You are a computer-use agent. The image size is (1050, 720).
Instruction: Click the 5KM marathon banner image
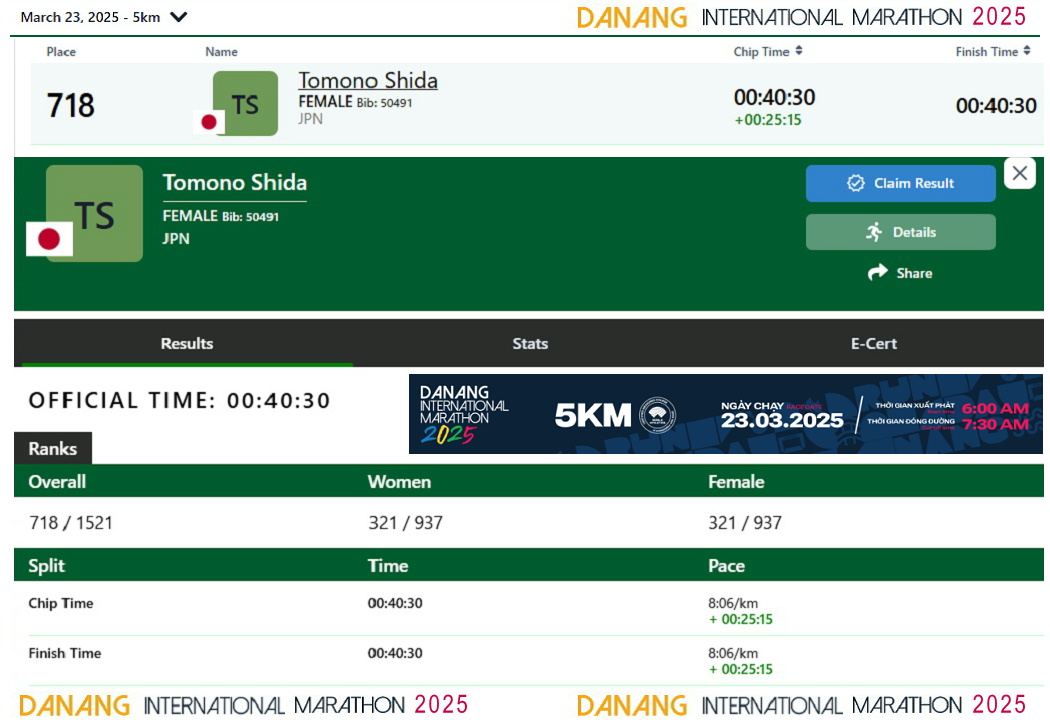(x=726, y=414)
